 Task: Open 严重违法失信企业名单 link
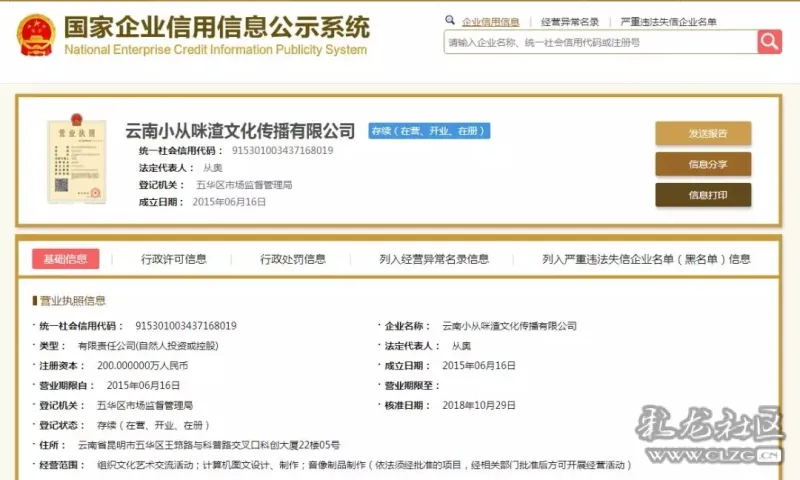point(668,22)
